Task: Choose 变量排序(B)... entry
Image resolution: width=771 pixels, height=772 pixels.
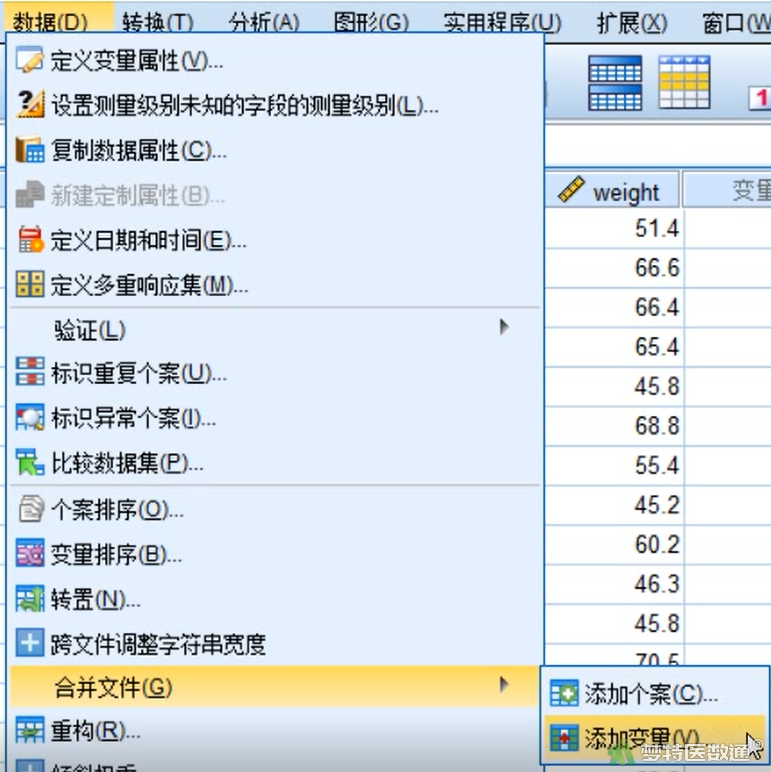Action: coord(116,554)
